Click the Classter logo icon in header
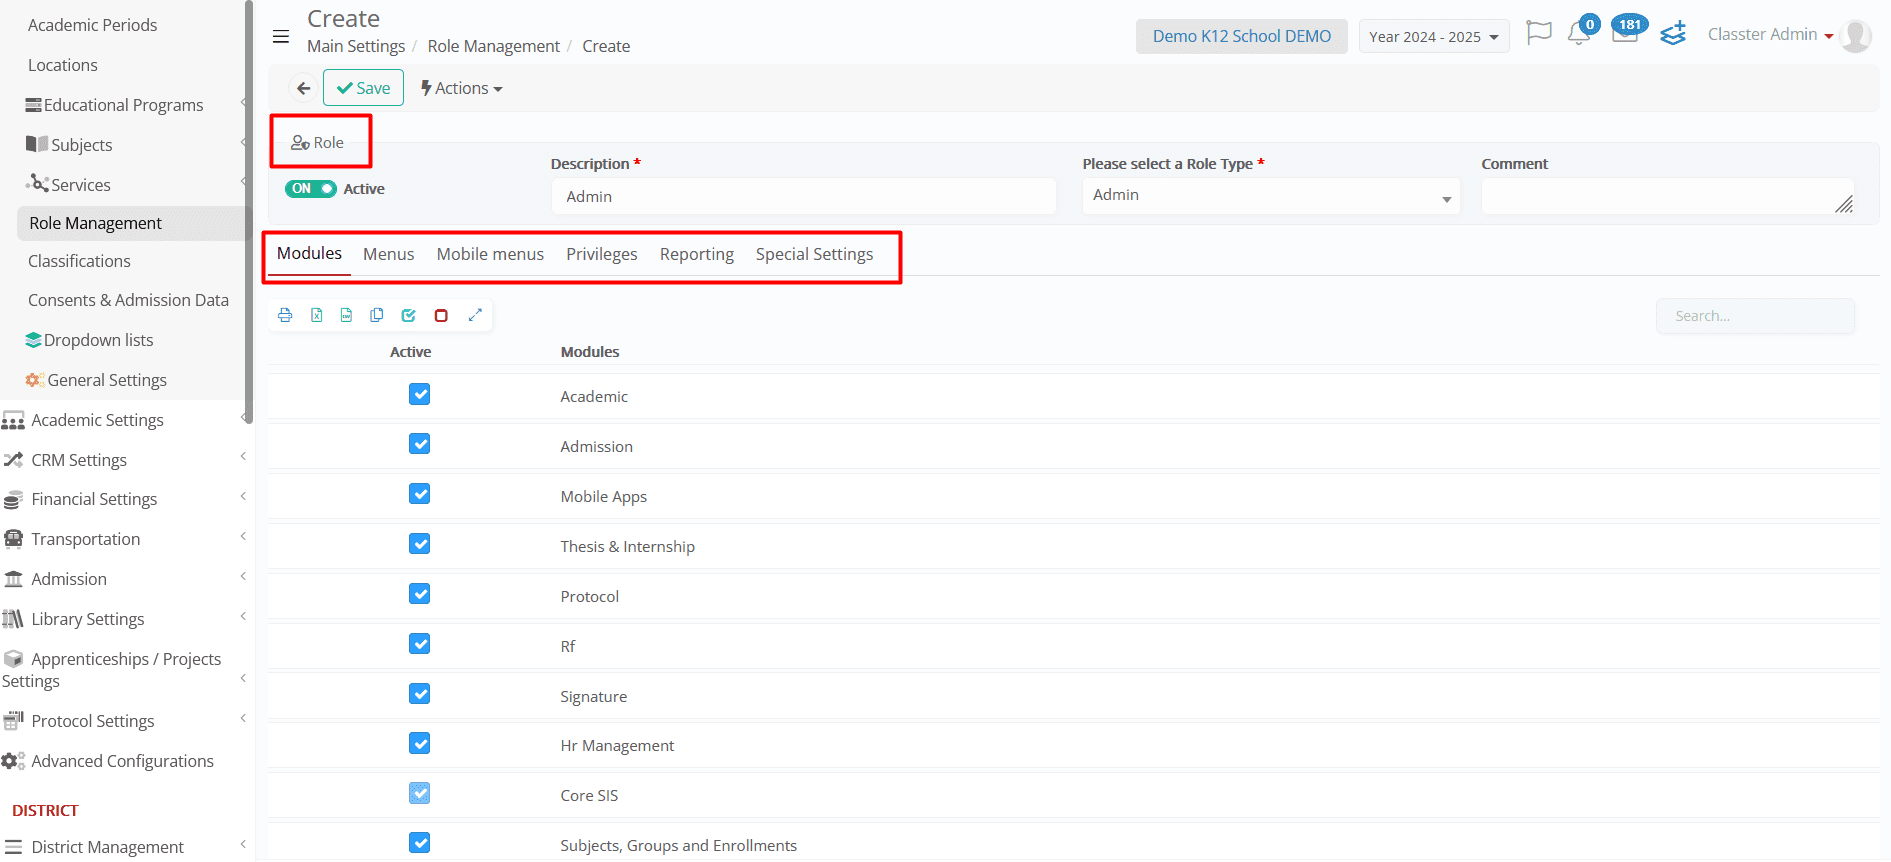Image resolution: width=1891 pixels, height=862 pixels. click(1673, 33)
